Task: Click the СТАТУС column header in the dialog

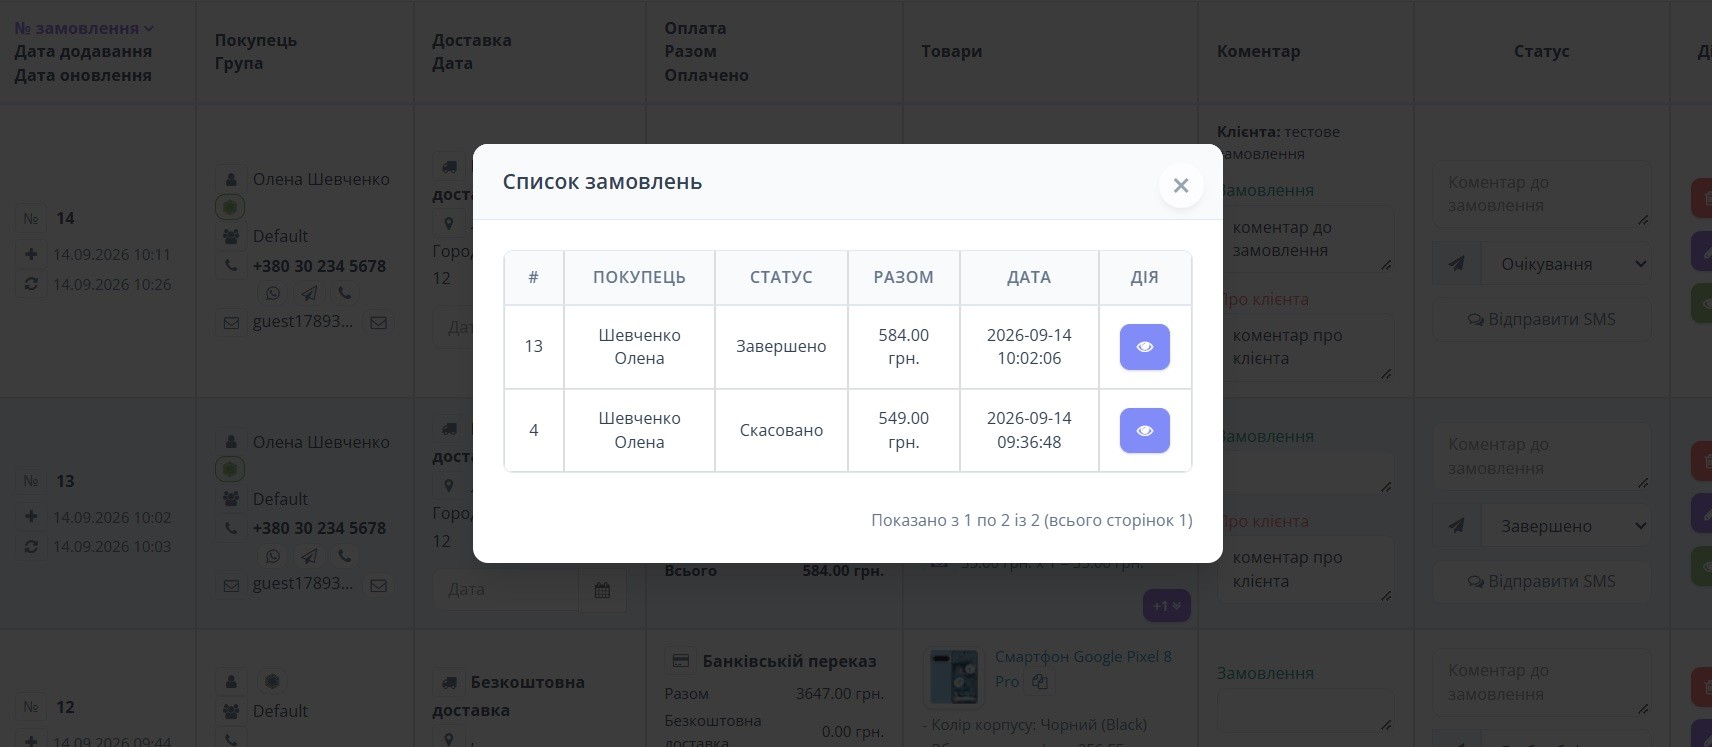Action: click(x=781, y=278)
